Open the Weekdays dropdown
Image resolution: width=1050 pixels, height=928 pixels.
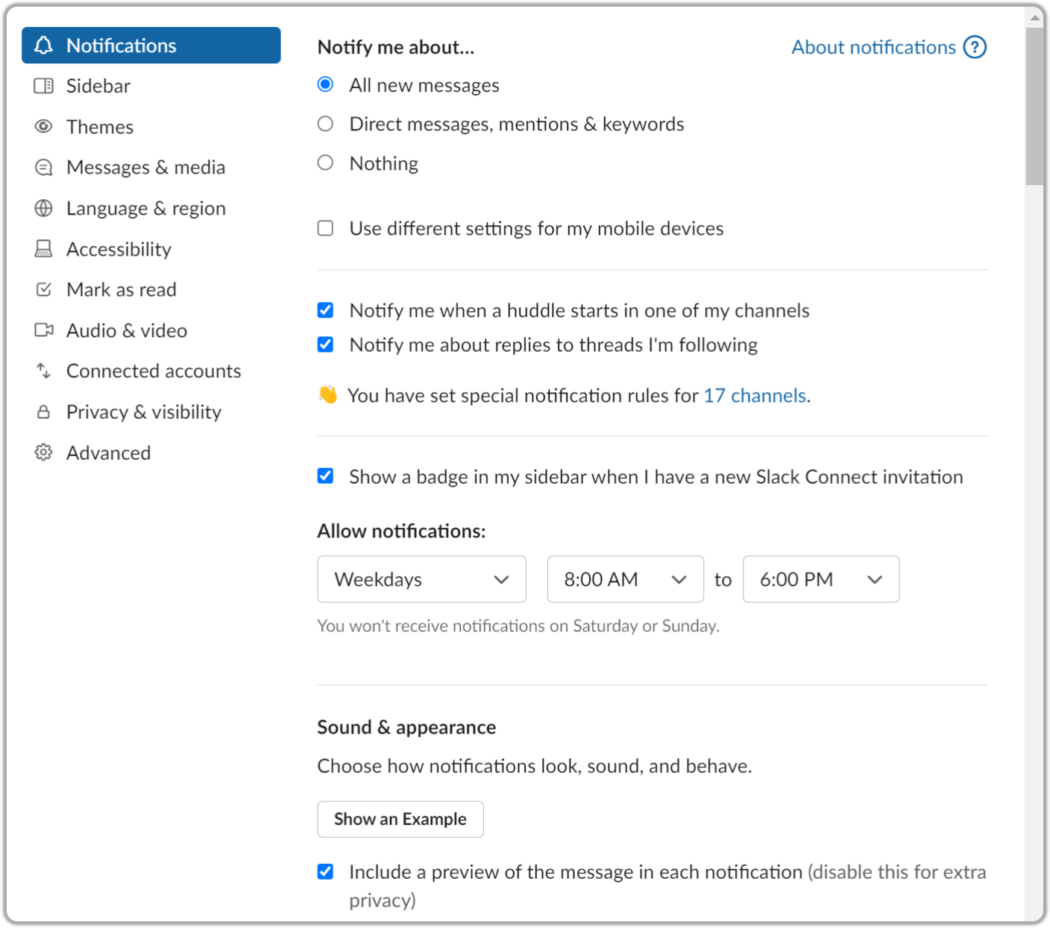coord(421,579)
